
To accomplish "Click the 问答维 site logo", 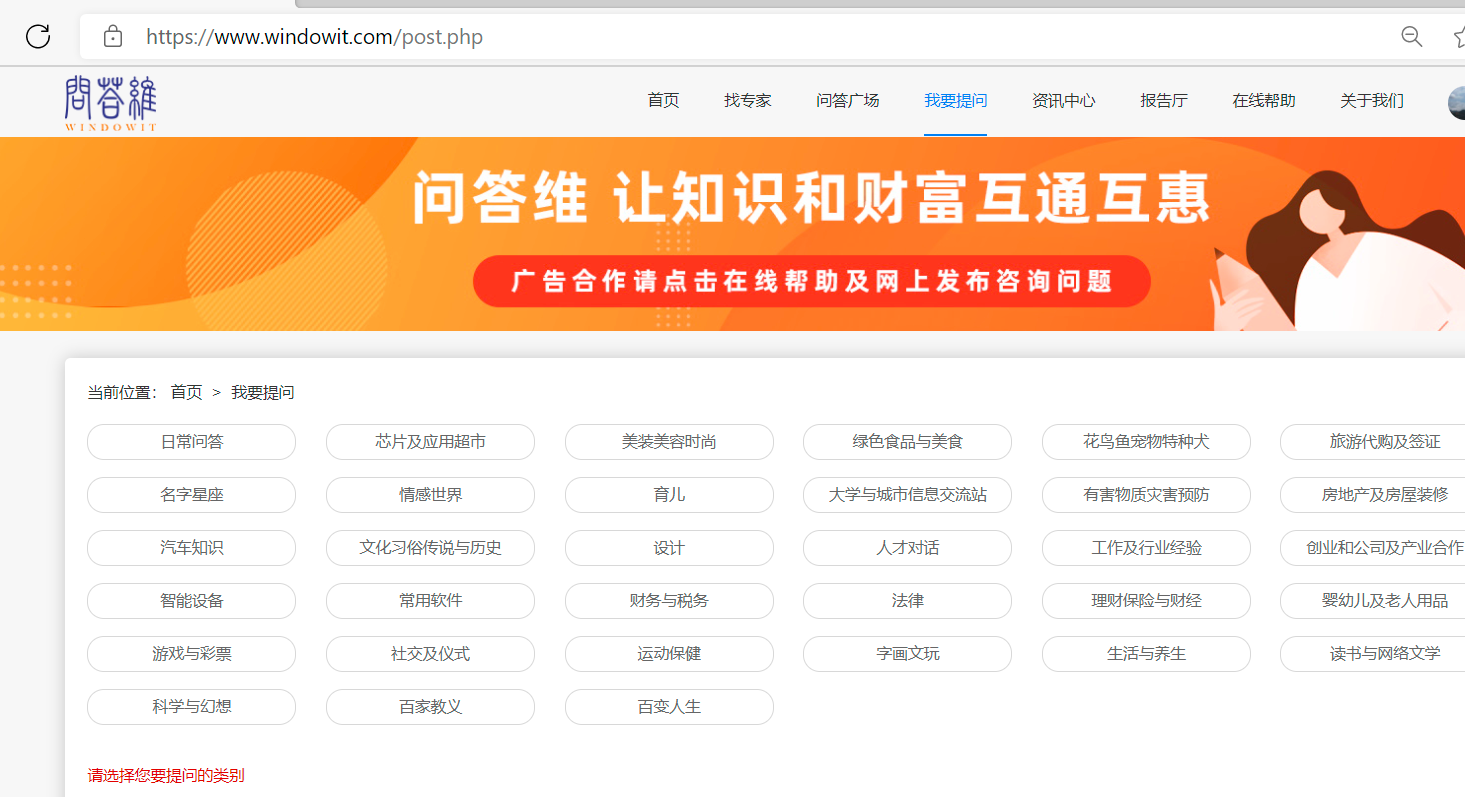I will 110,101.
